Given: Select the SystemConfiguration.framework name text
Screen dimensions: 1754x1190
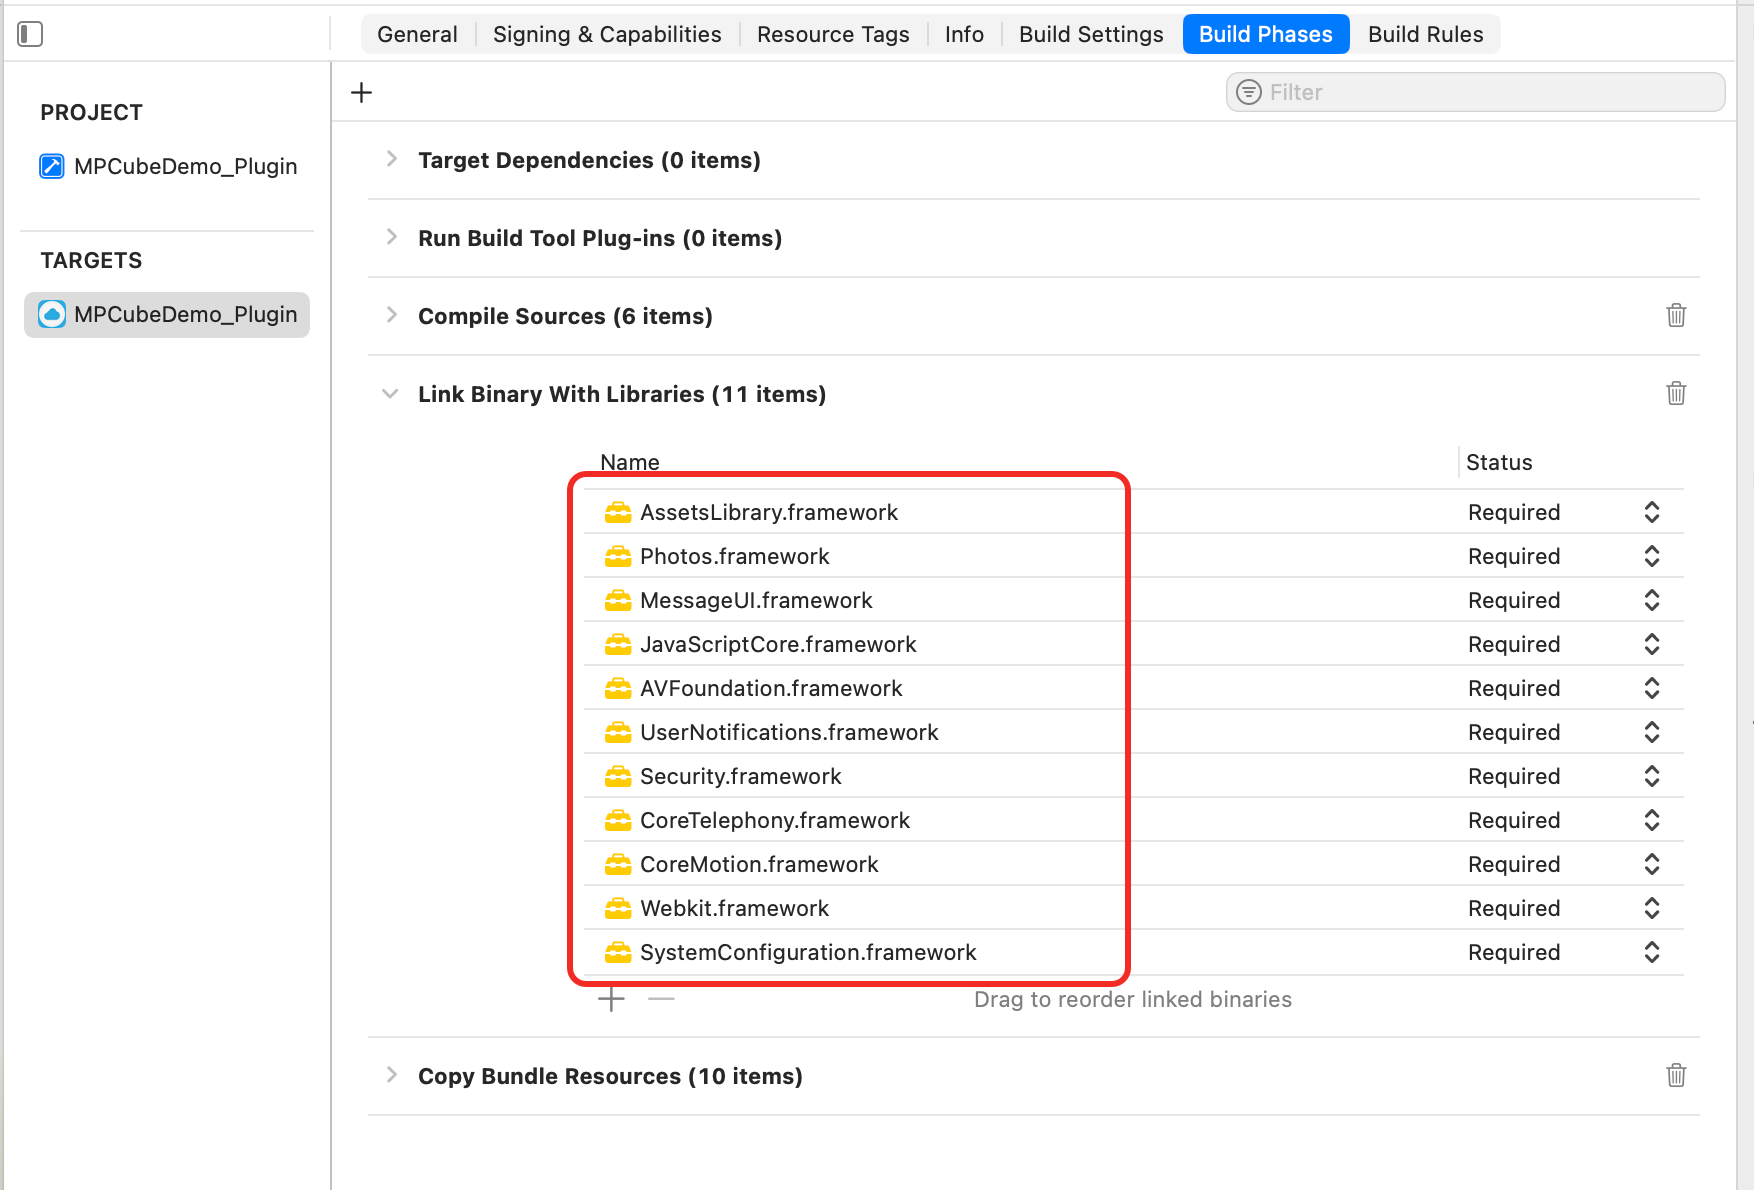Looking at the screenshot, I should (x=808, y=952).
